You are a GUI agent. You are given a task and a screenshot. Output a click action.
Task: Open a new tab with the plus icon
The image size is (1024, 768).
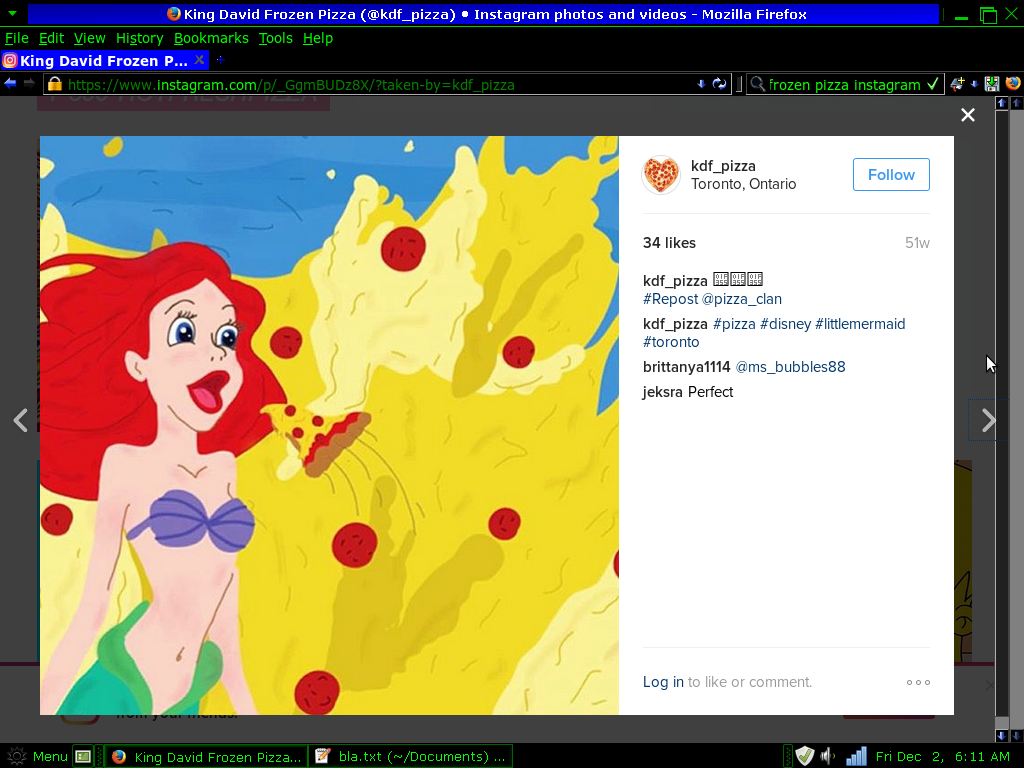221,59
